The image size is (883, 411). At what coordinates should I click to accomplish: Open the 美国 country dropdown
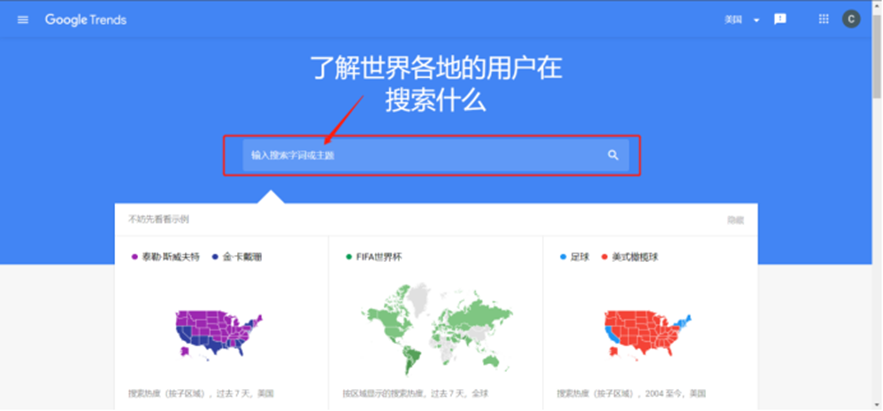click(742, 20)
